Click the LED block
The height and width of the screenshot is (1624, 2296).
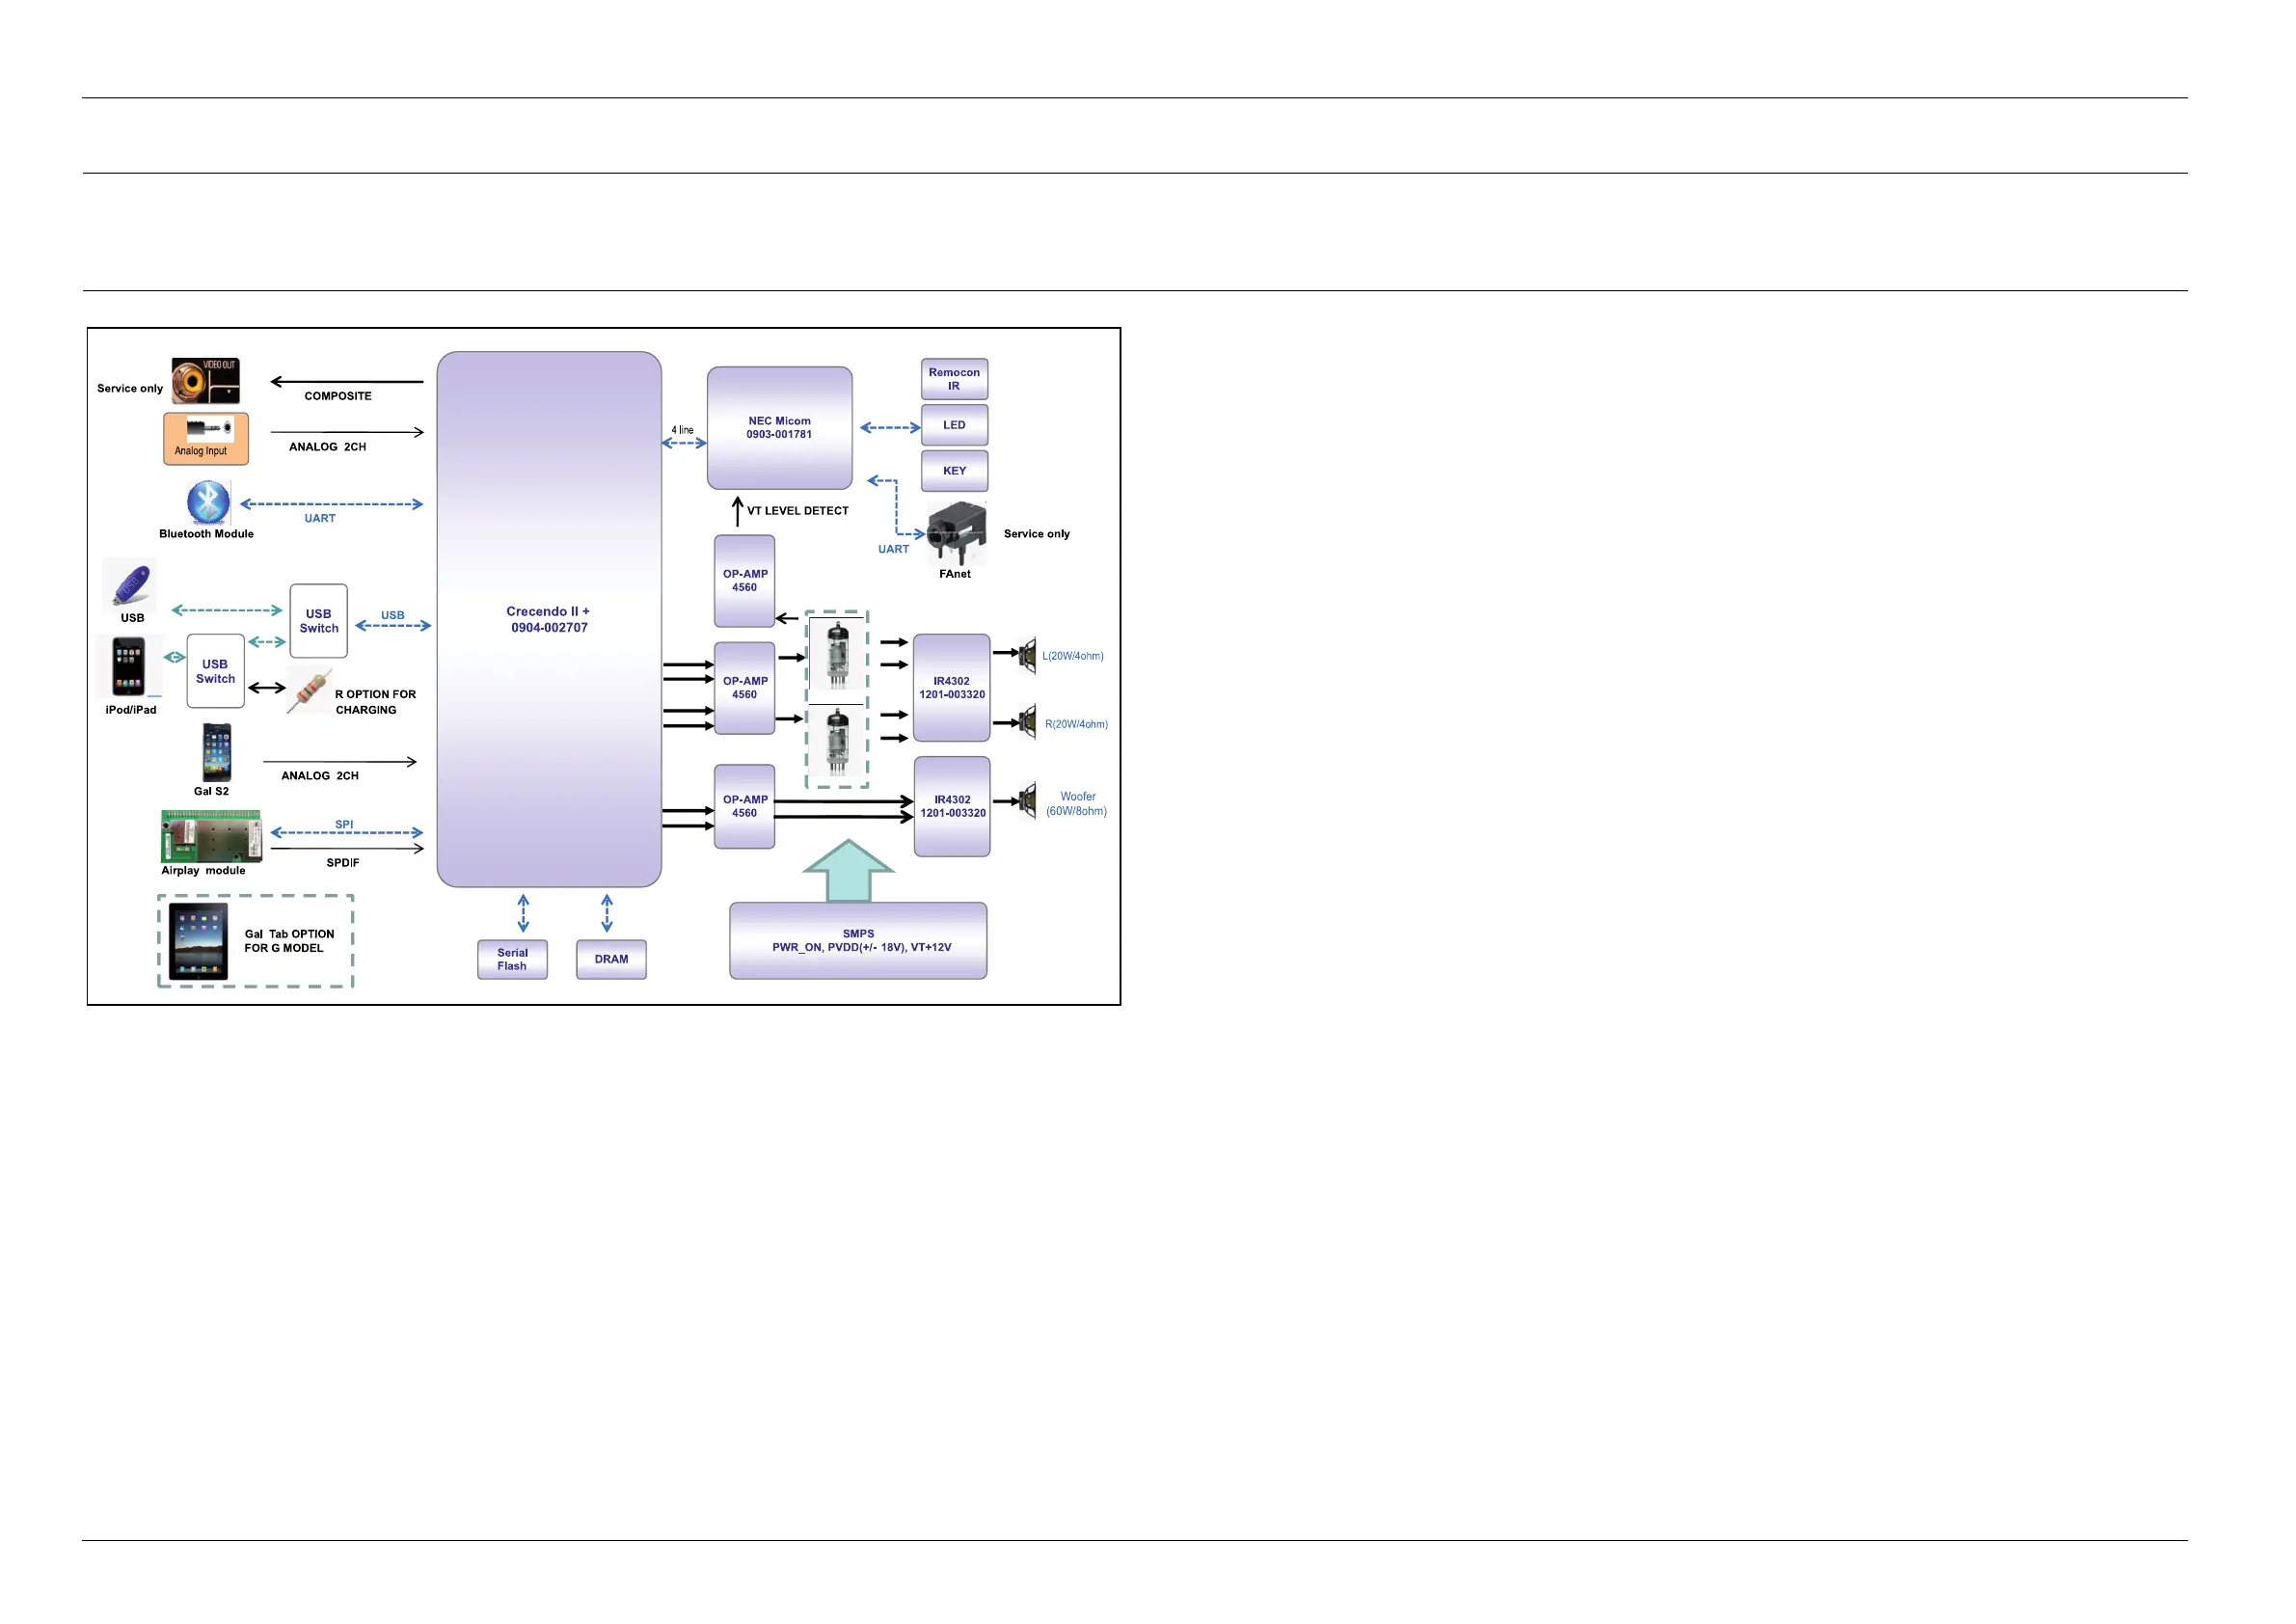tap(954, 425)
